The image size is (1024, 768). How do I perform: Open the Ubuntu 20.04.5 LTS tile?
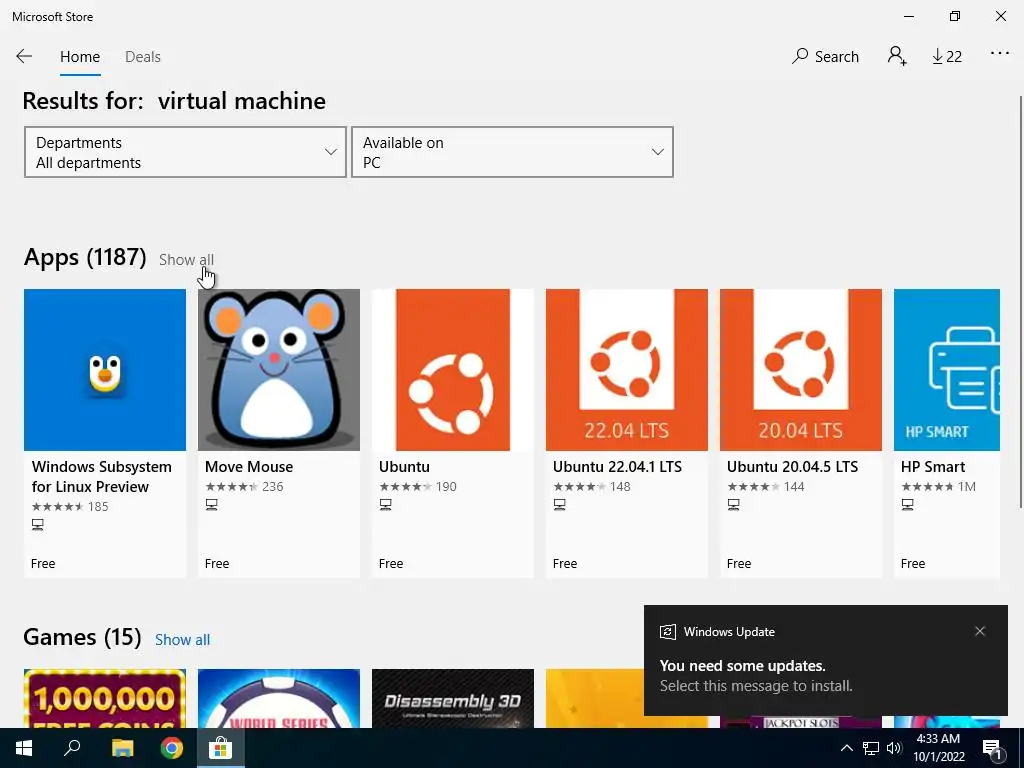click(801, 433)
